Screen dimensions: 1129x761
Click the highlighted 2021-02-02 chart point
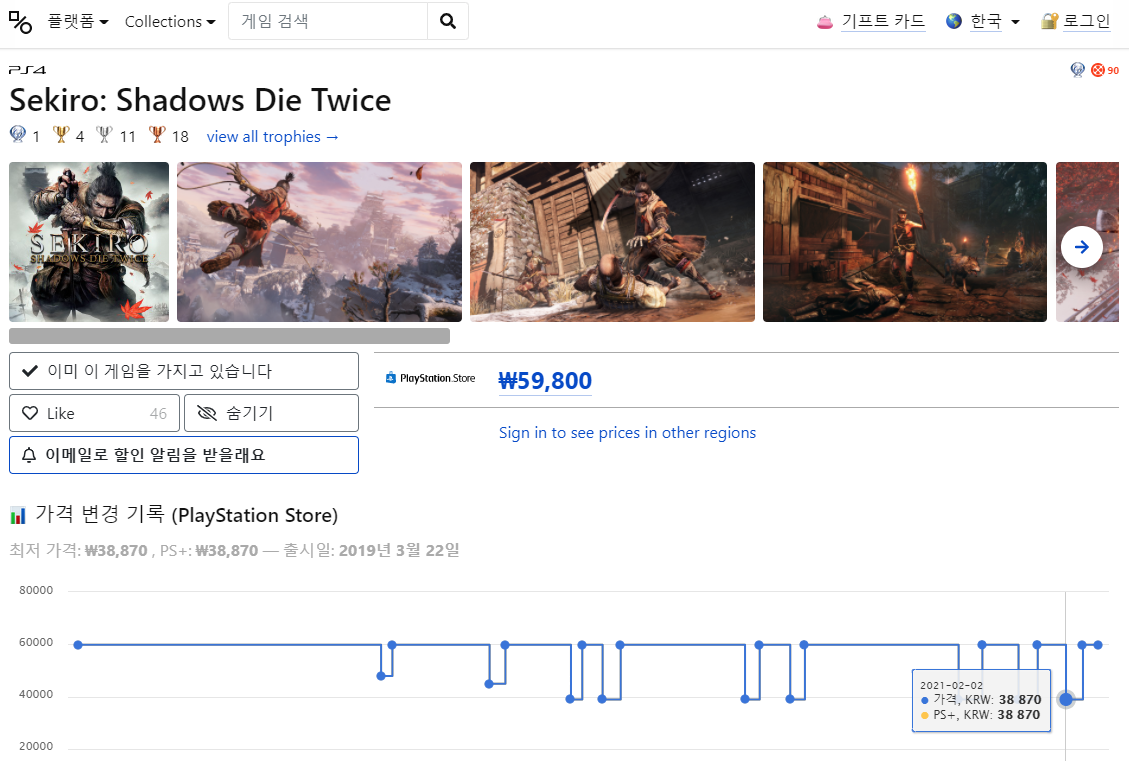pos(1066,699)
